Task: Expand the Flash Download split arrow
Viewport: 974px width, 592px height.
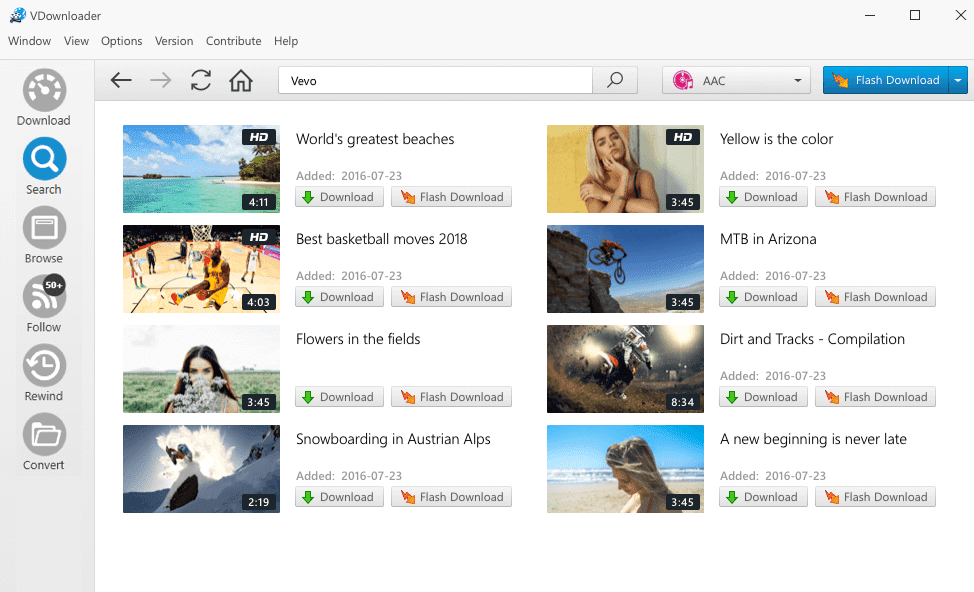Action: click(958, 80)
